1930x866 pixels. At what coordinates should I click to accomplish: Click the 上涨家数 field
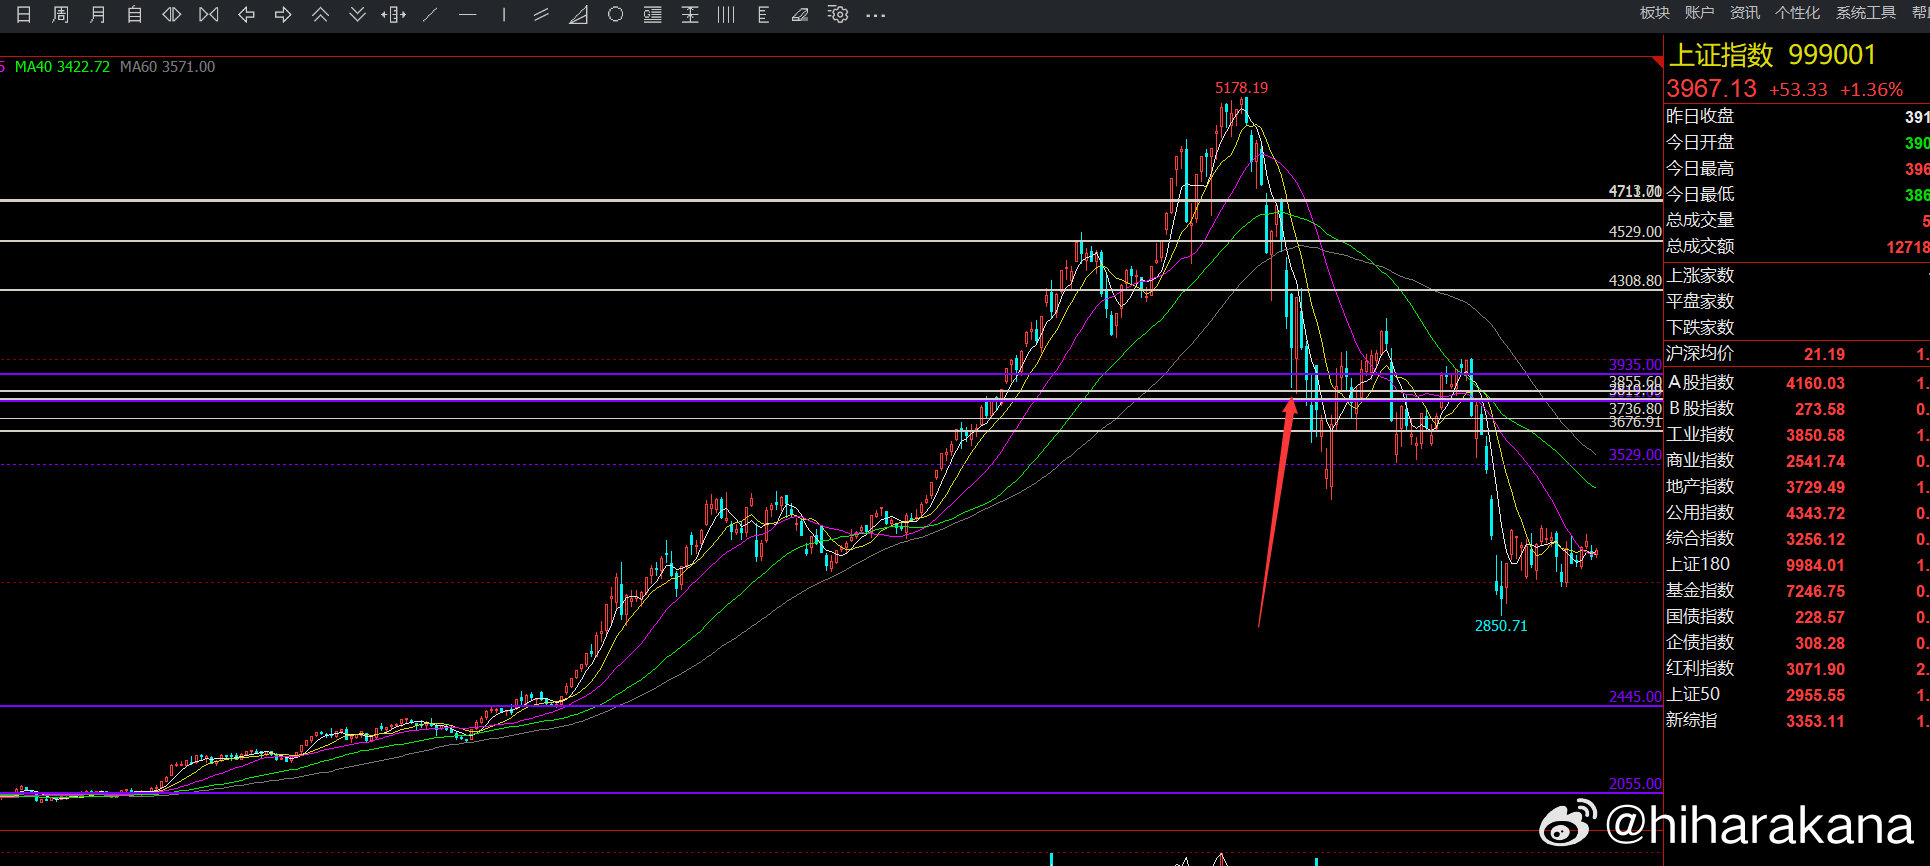coord(1797,276)
